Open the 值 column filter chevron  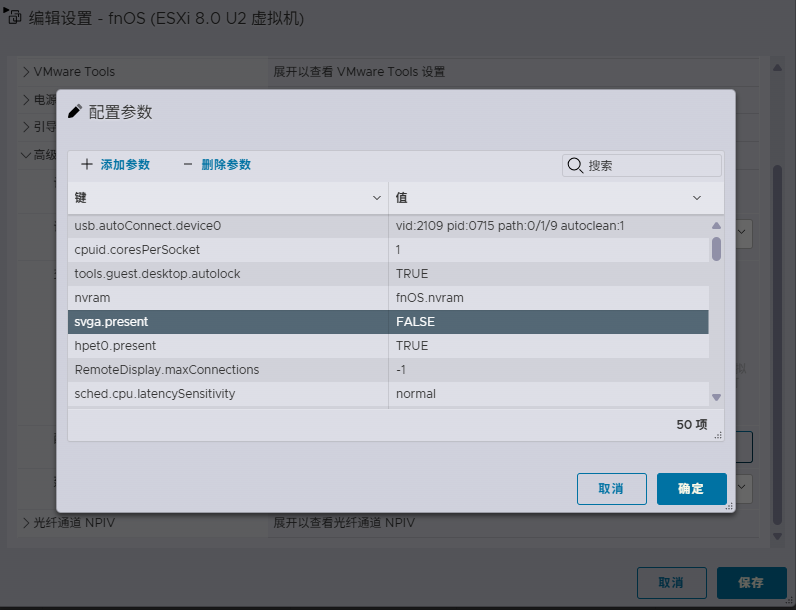[697, 198]
